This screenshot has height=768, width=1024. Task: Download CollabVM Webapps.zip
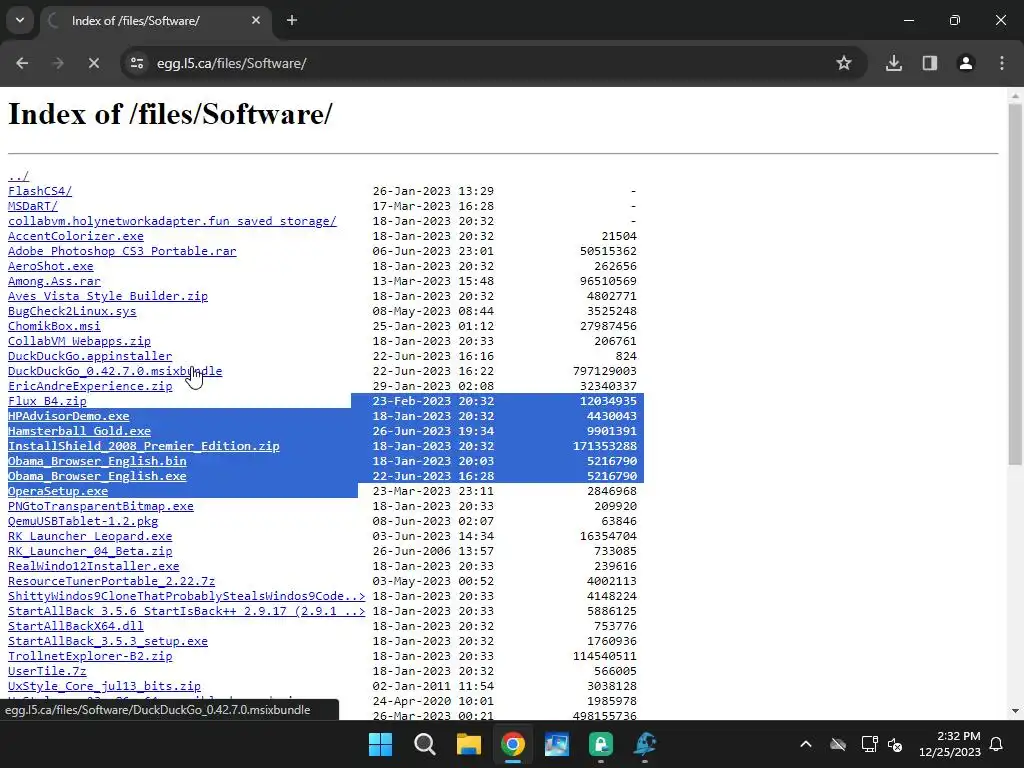[80, 342]
